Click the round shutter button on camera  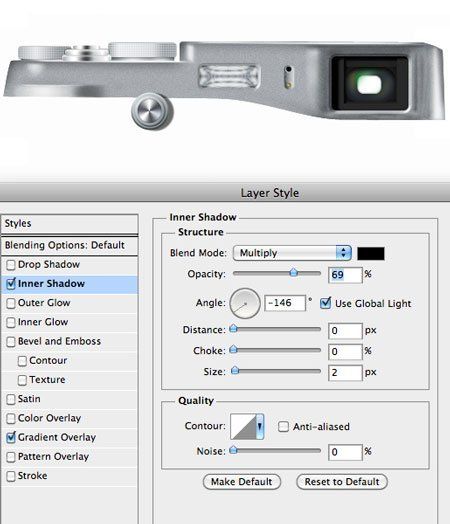coord(152,112)
